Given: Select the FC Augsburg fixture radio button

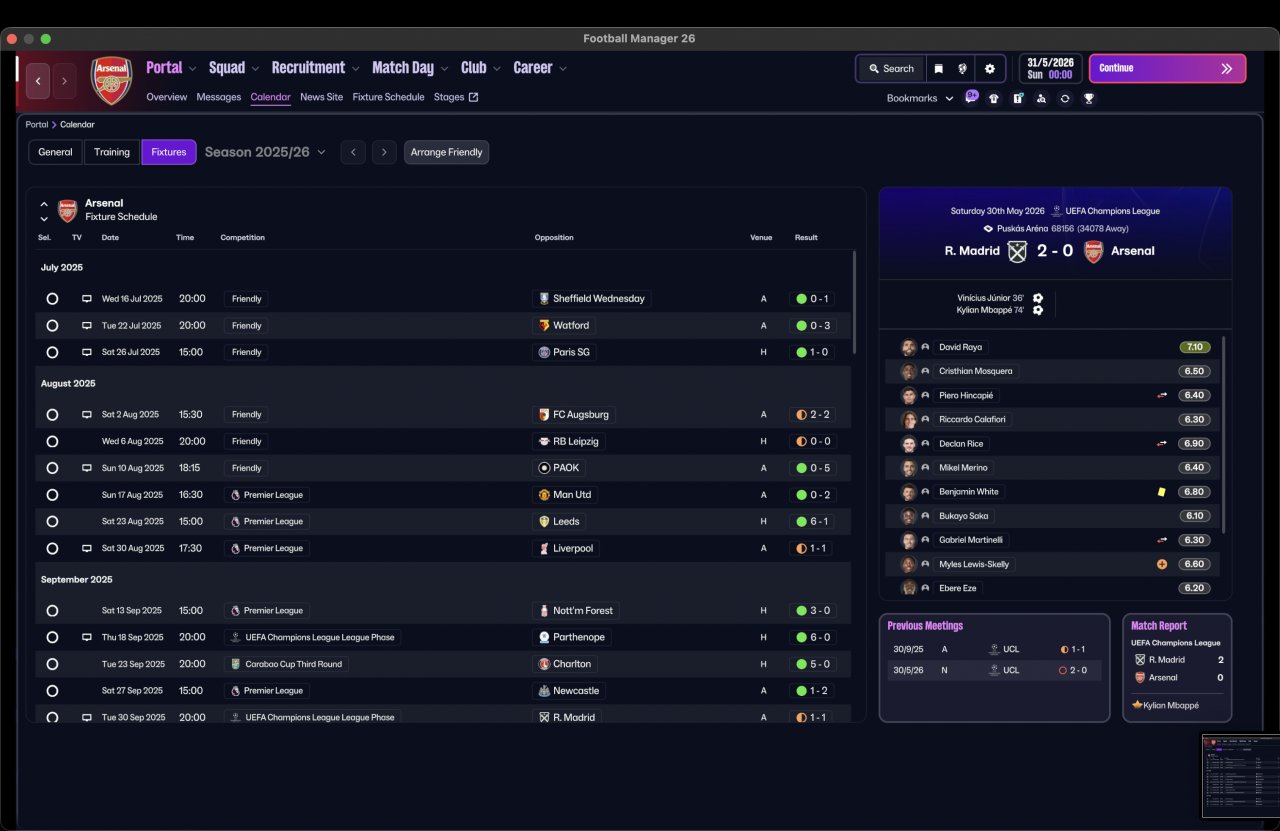Looking at the screenshot, I should click(x=52, y=415).
